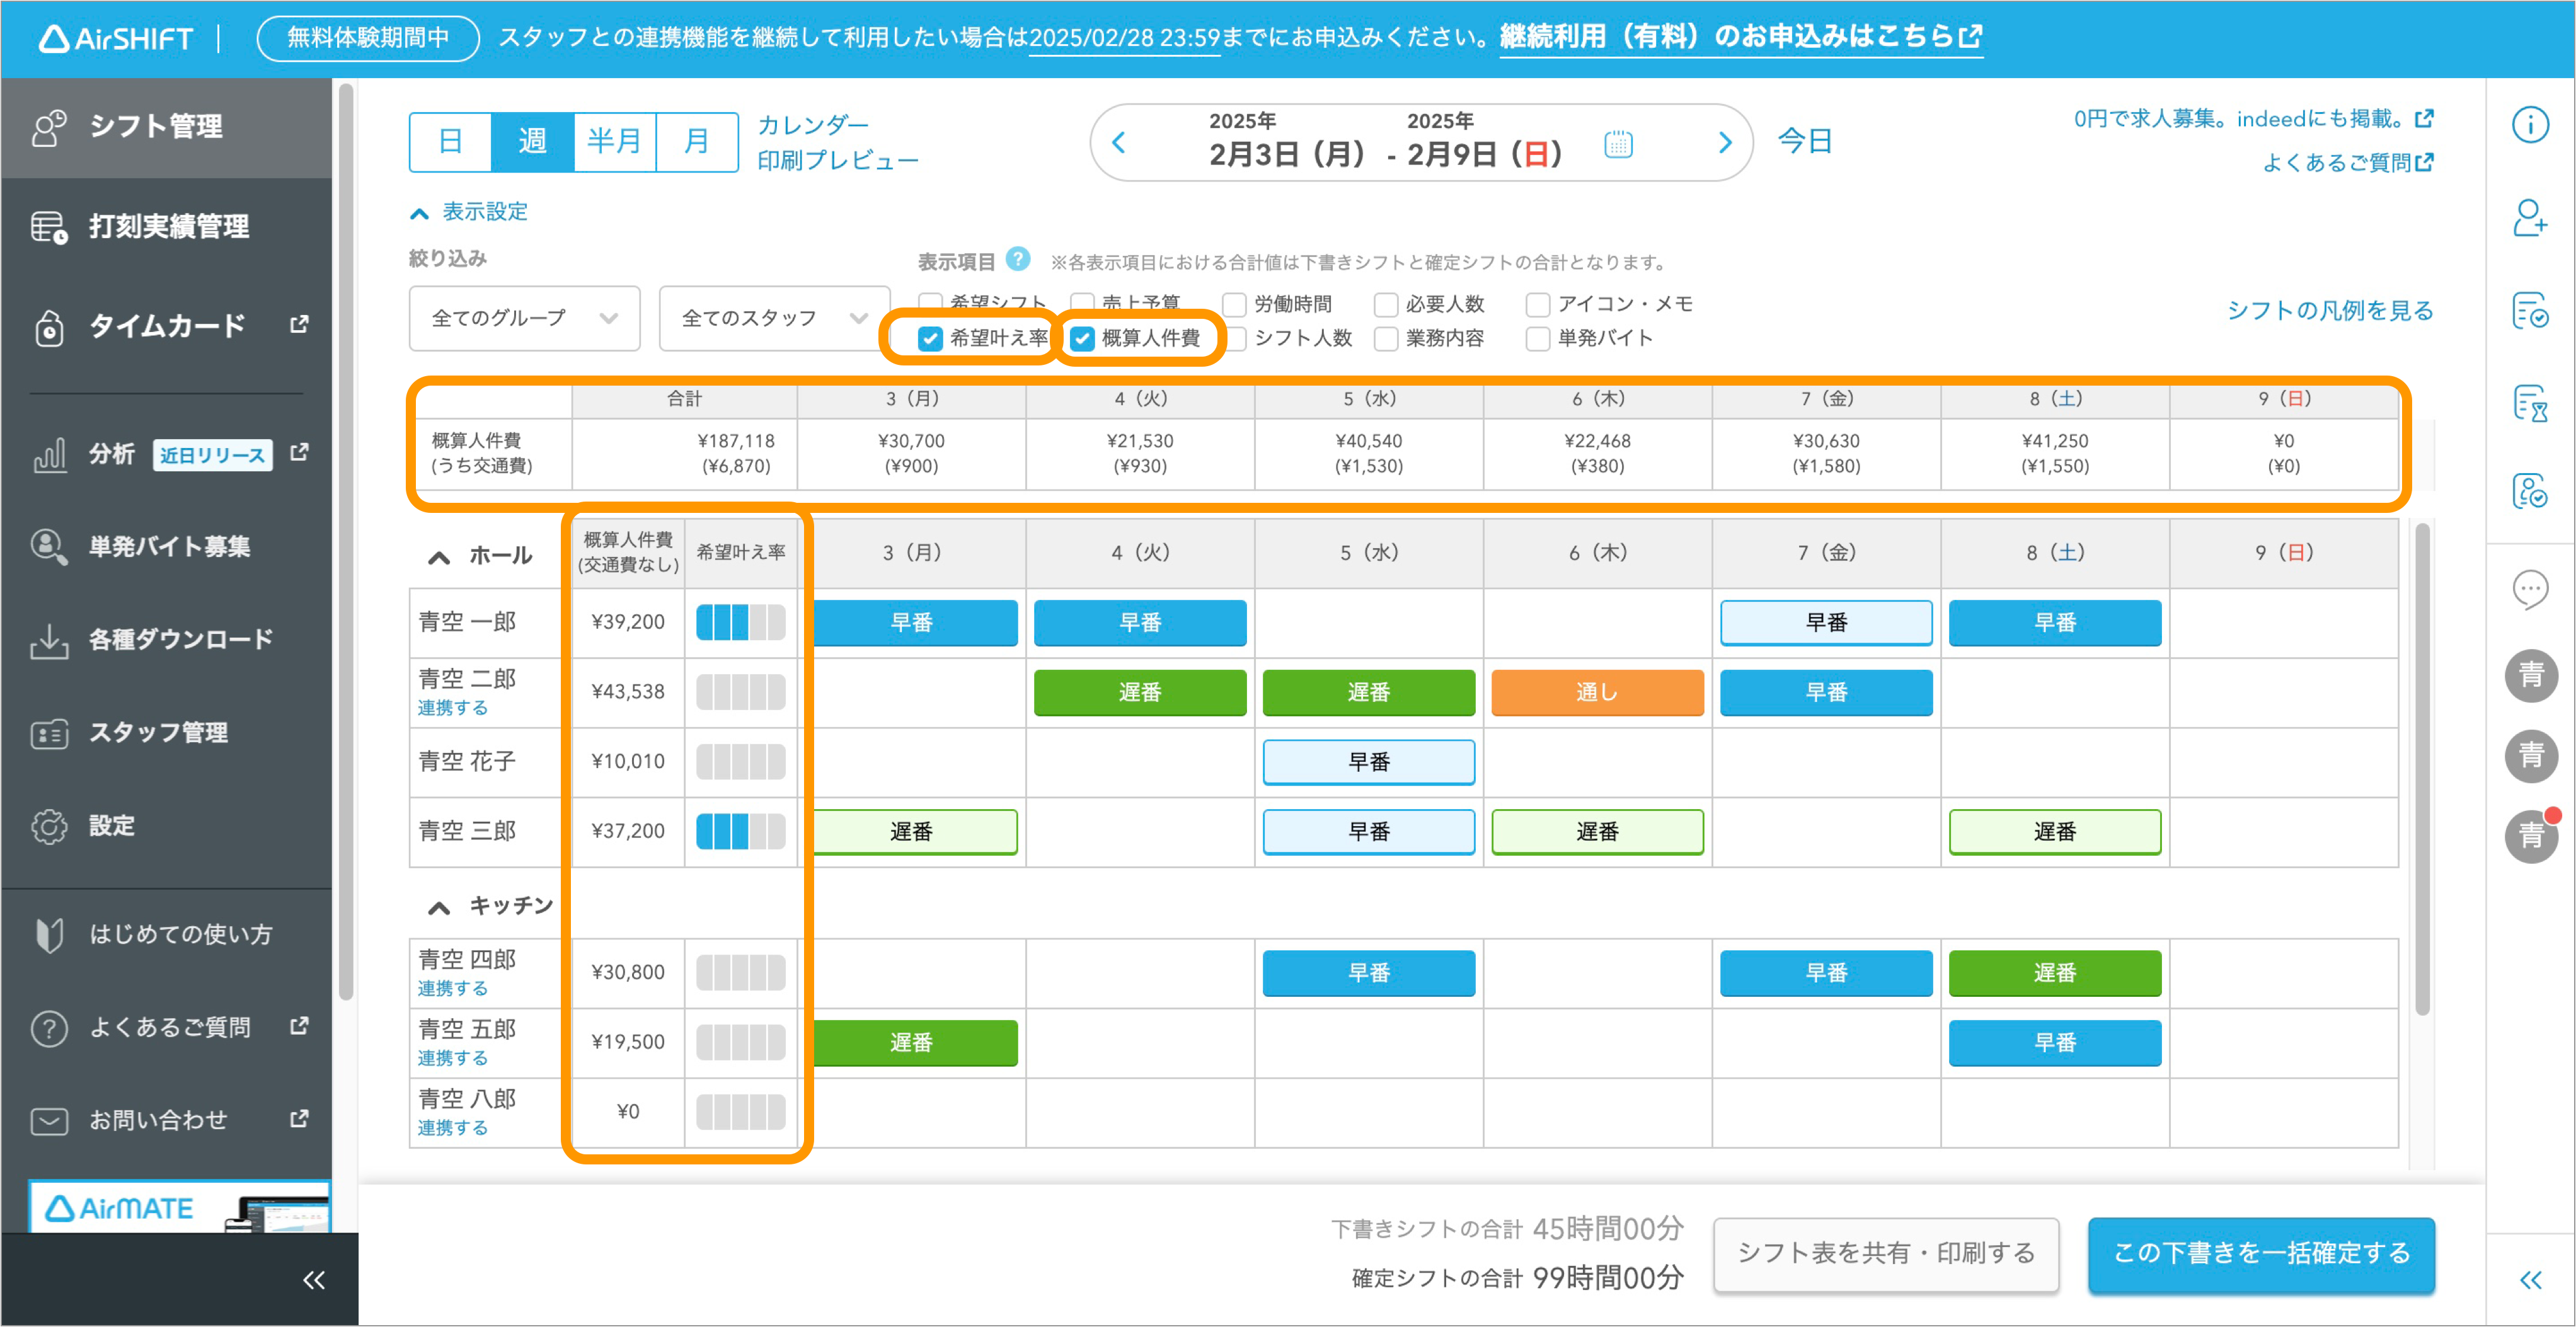The height and width of the screenshot is (1327, 2576).
Task: Click 青空 五郎's green 遅番 shift on Monday
Action: (911, 1043)
